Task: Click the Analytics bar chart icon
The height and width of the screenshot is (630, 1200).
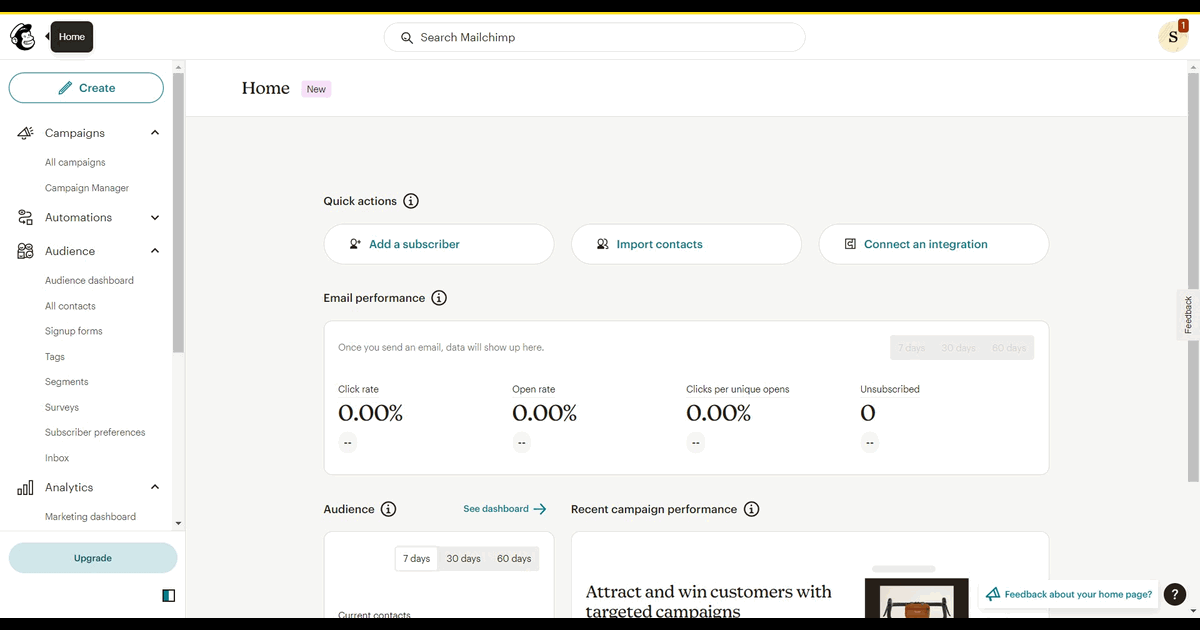Action: point(25,487)
